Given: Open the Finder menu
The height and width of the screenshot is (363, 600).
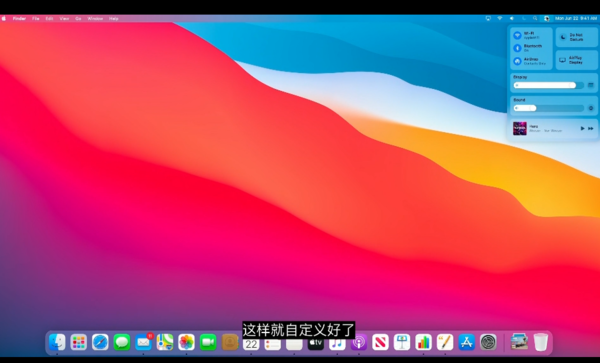Looking at the screenshot, I should coord(19,18).
